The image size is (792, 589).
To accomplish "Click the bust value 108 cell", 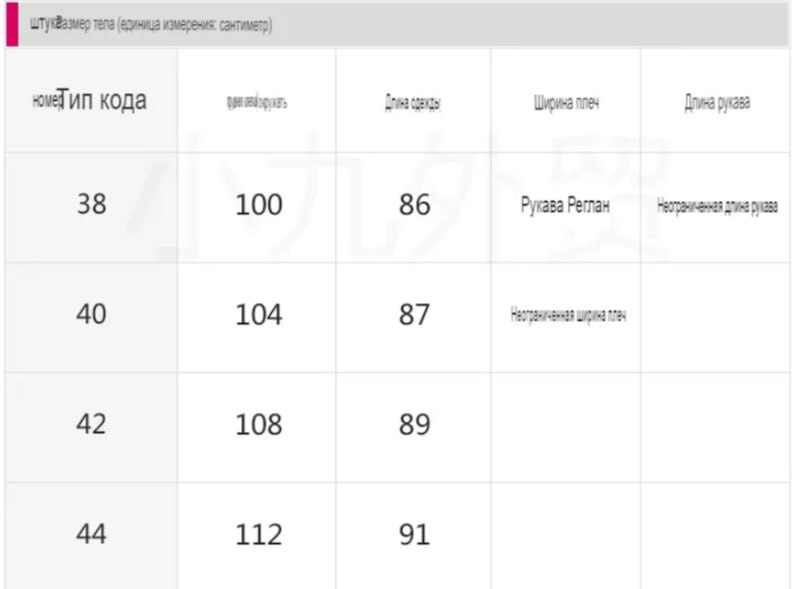I will [257, 427].
